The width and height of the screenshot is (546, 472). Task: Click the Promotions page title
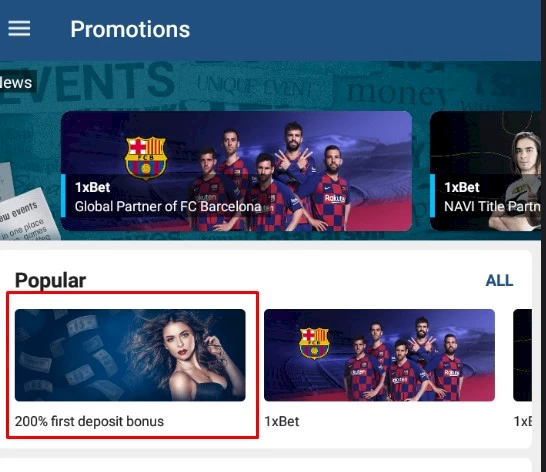130,29
